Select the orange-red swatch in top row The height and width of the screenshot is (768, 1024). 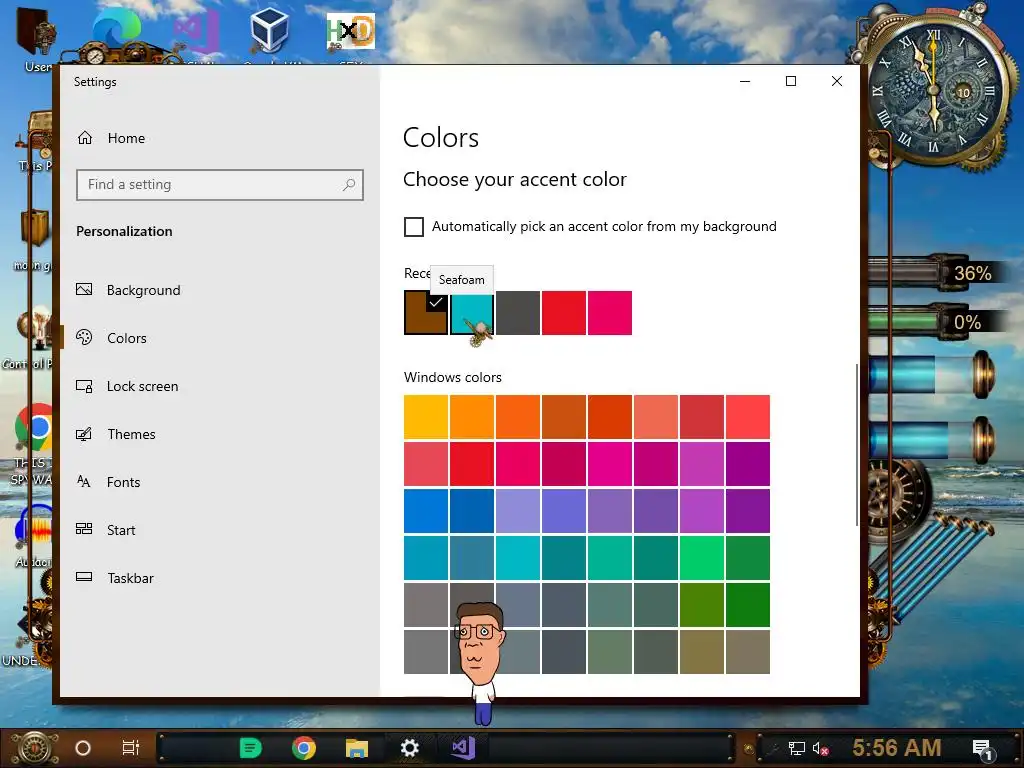coord(610,417)
